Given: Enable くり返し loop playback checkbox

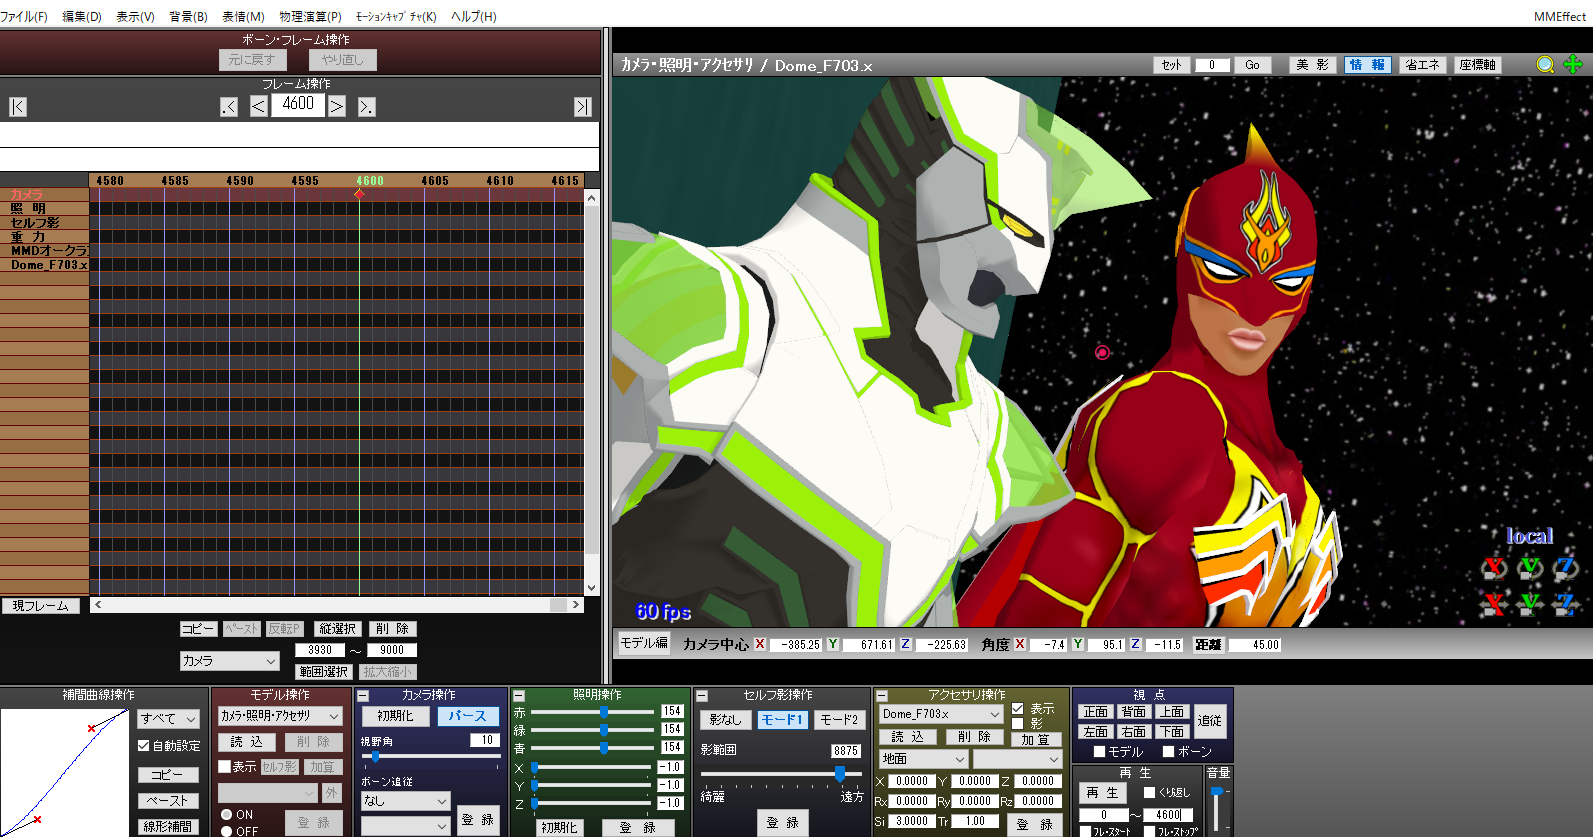Looking at the screenshot, I should pyautogui.click(x=1149, y=792).
